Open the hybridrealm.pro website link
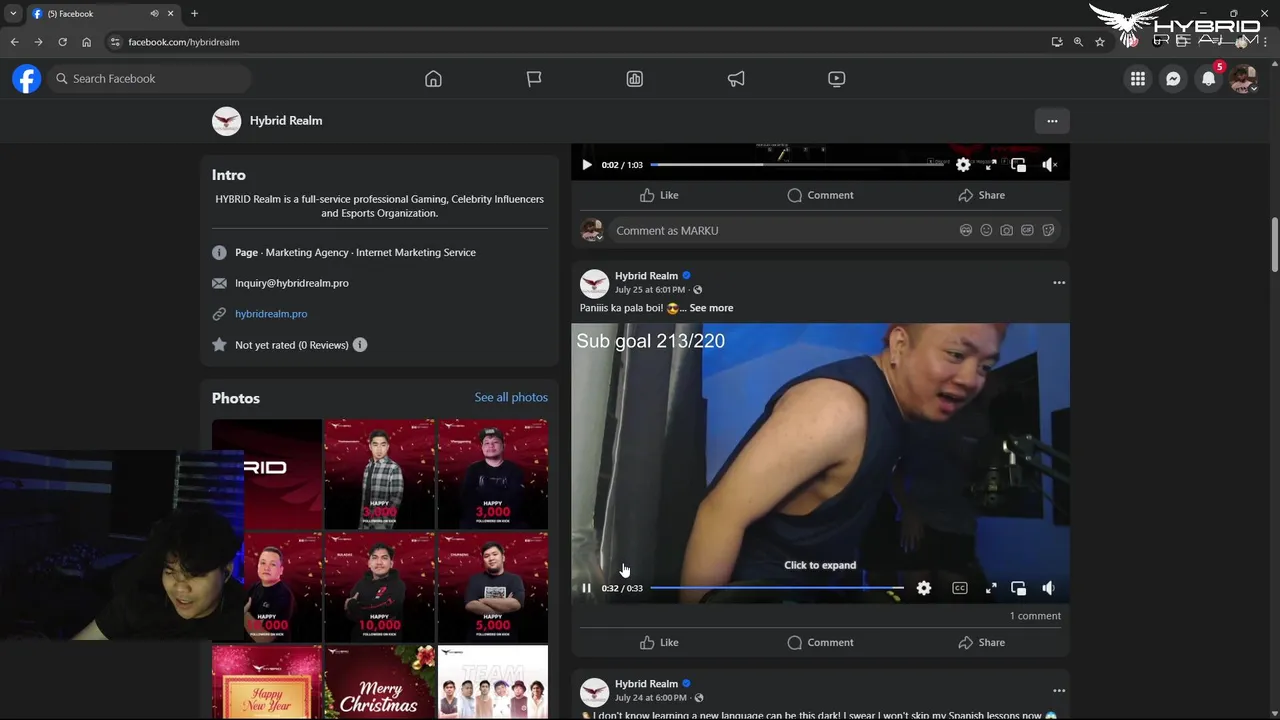1280x720 pixels. pyautogui.click(x=271, y=314)
